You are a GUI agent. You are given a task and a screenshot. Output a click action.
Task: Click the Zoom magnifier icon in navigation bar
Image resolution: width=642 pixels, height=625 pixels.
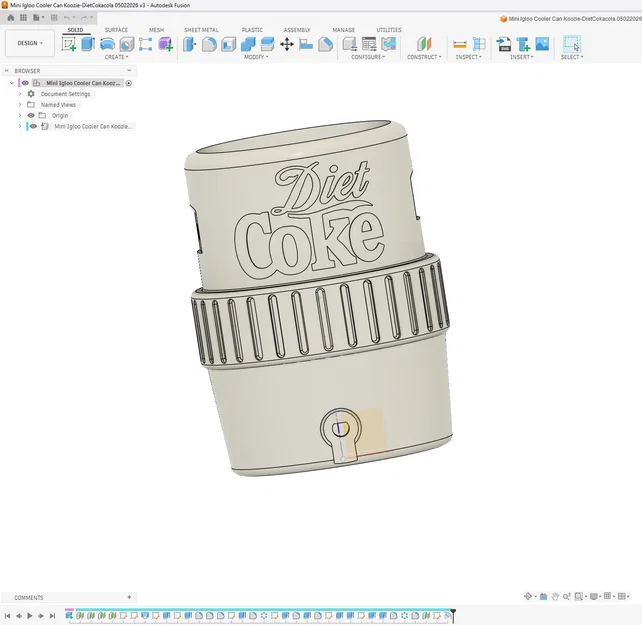click(566, 596)
